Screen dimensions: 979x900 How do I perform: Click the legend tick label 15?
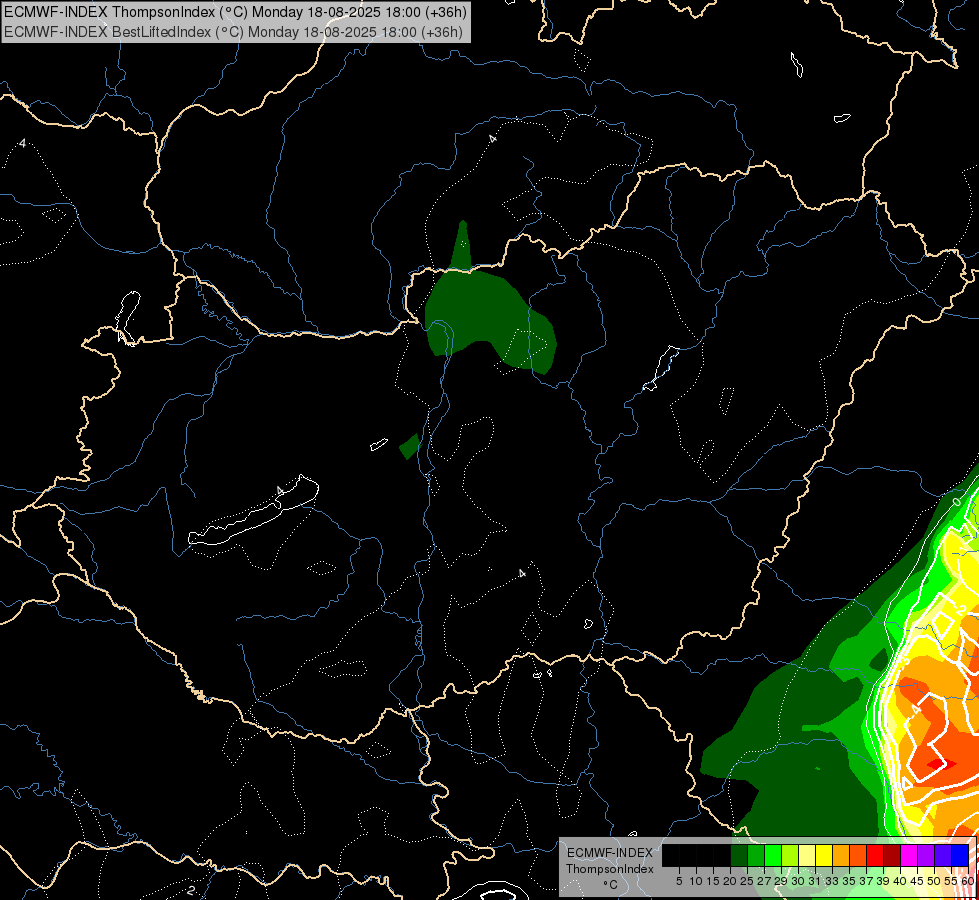[x=713, y=881]
